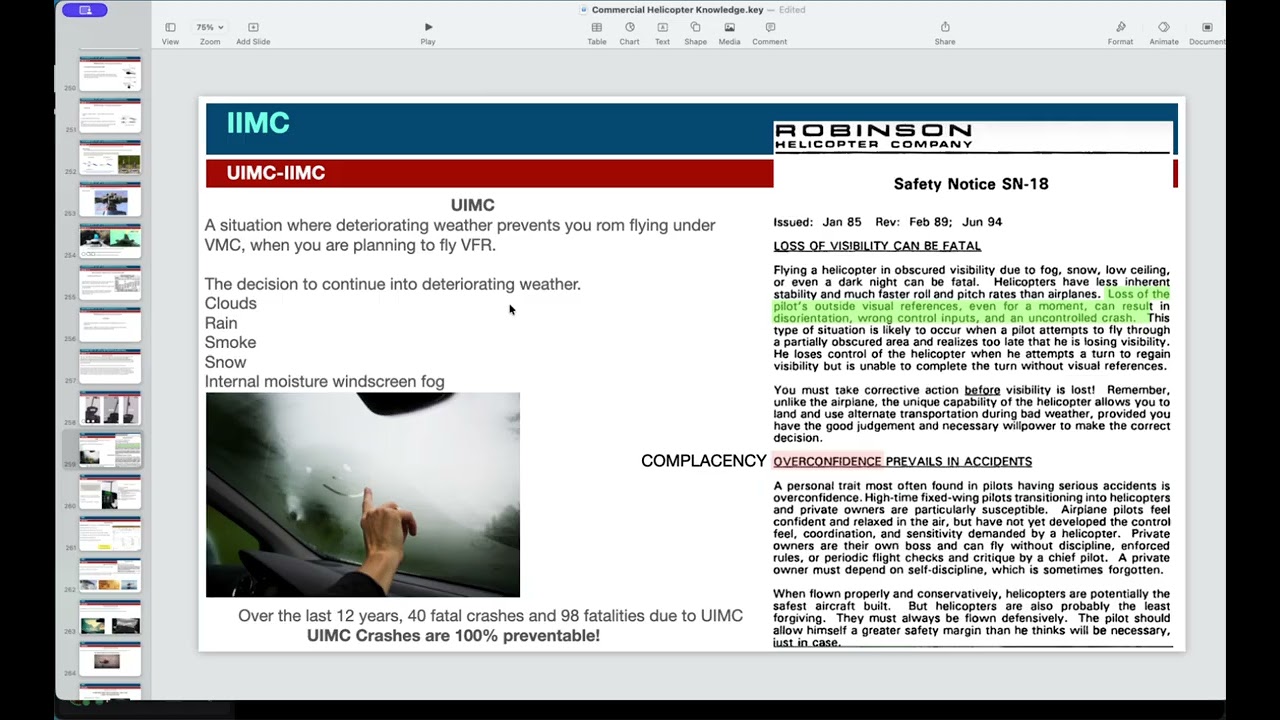The width and height of the screenshot is (1280, 720).
Task: Click the purple screen-sharing indicator button
Action: click(x=85, y=10)
